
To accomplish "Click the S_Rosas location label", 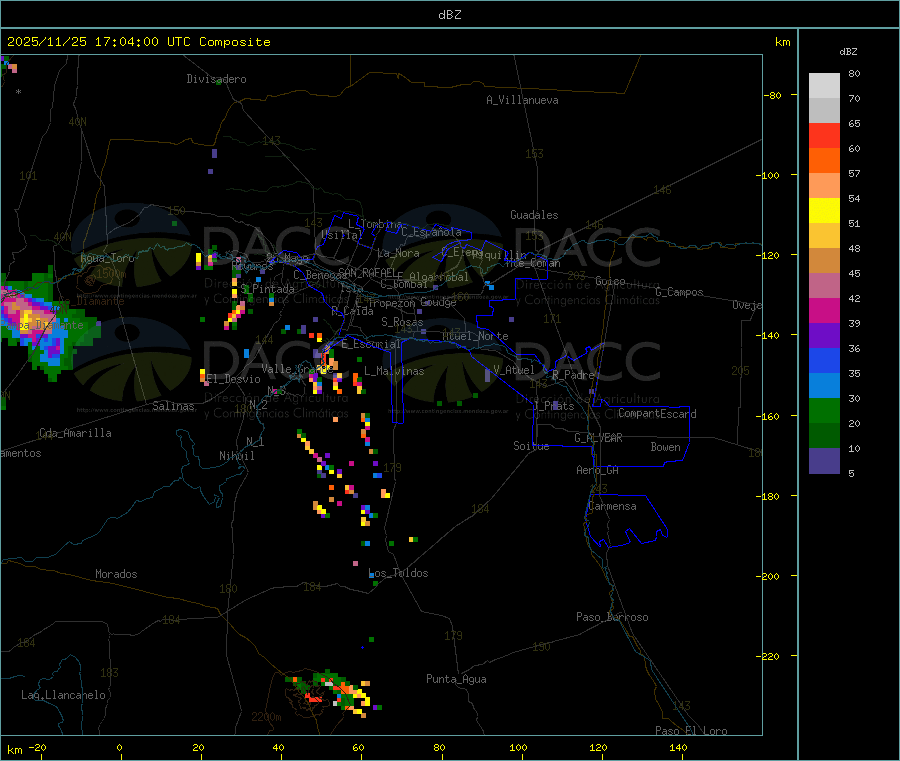I will 402,322.
